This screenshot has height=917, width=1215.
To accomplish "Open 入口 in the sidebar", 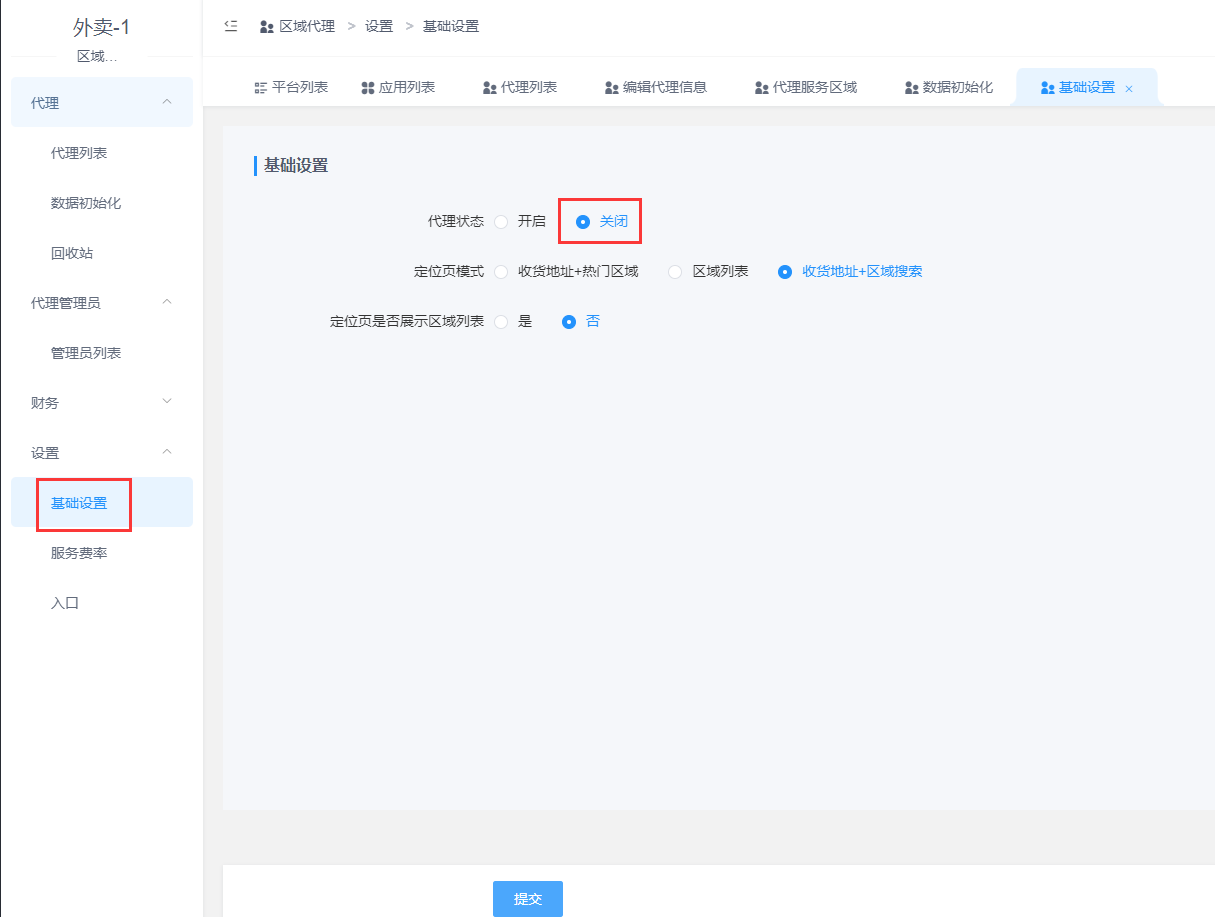I will (102, 602).
